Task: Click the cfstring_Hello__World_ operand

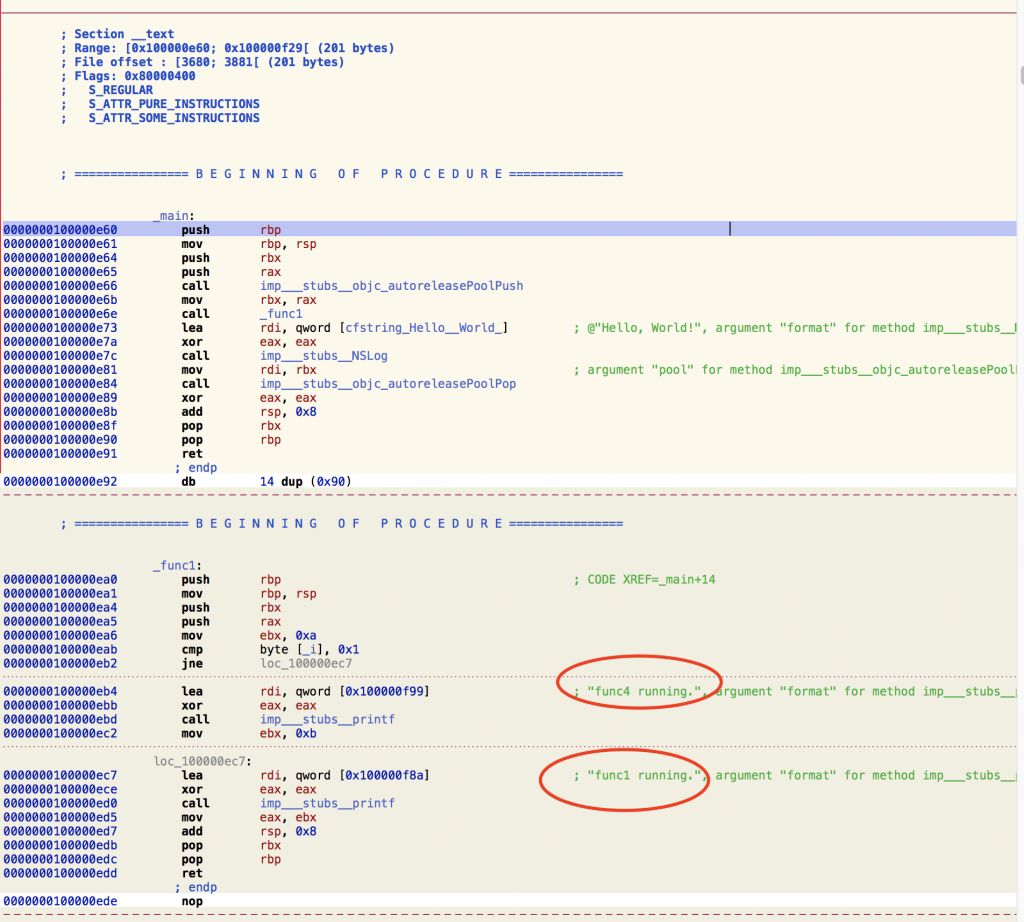Action: [x=423, y=327]
